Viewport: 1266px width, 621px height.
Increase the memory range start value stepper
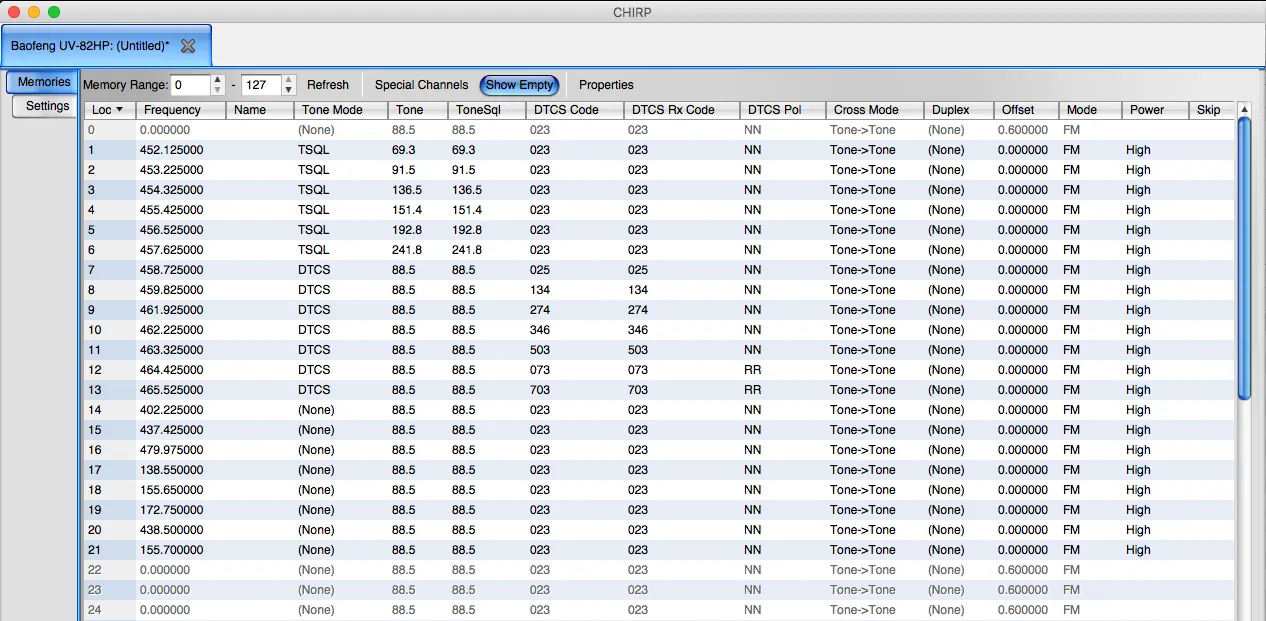click(218, 80)
